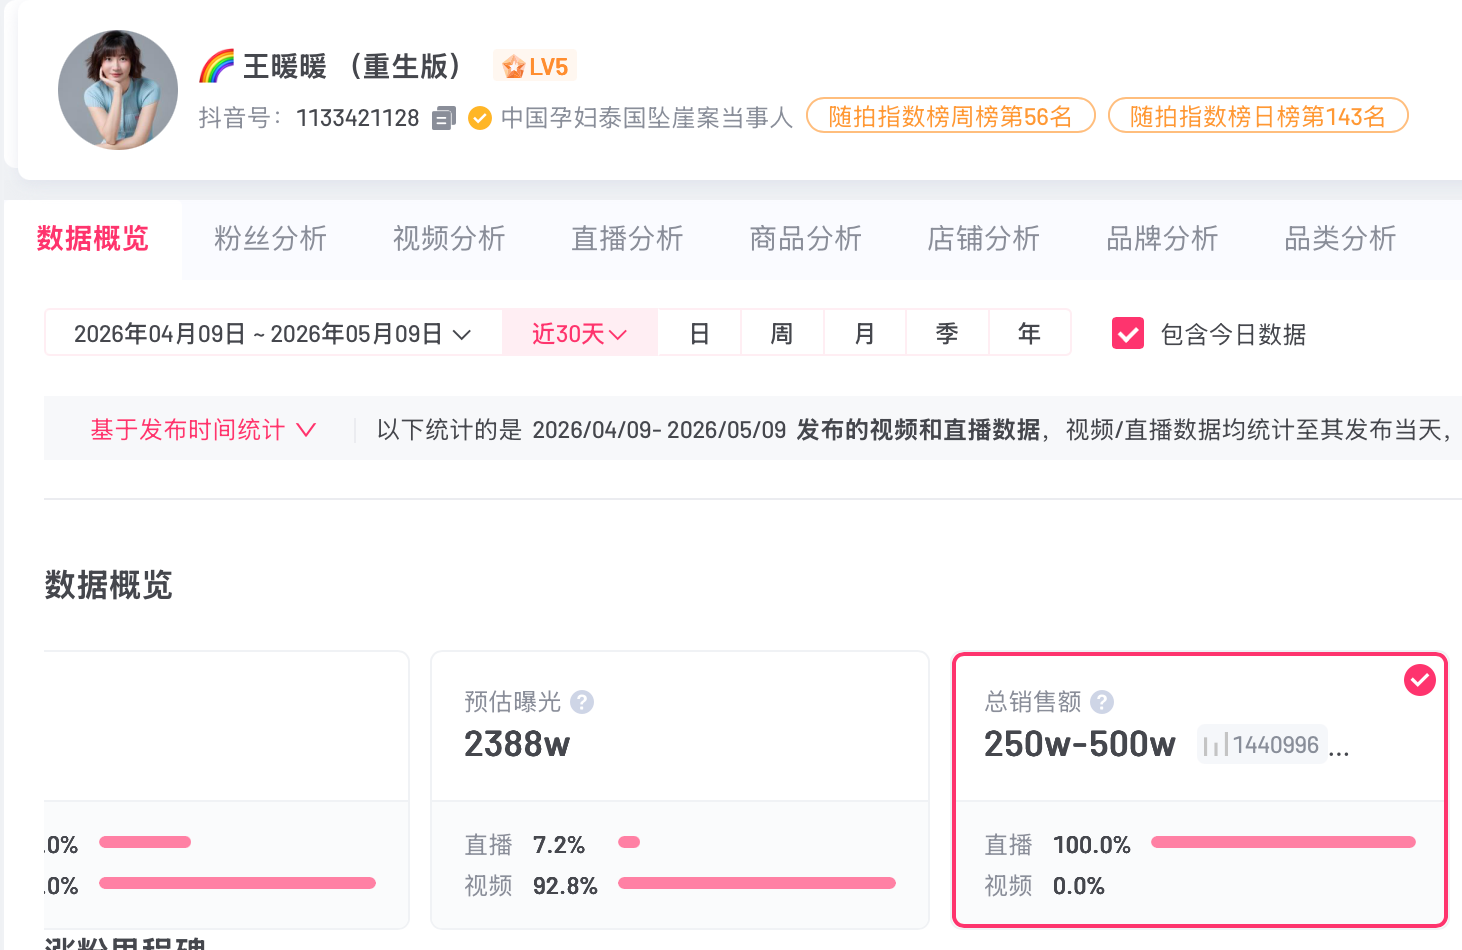Image resolution: width=1462 pixels, height=950 pixels.
Task: Expand the 近30天 dropdown
Action: pos(580,333)
